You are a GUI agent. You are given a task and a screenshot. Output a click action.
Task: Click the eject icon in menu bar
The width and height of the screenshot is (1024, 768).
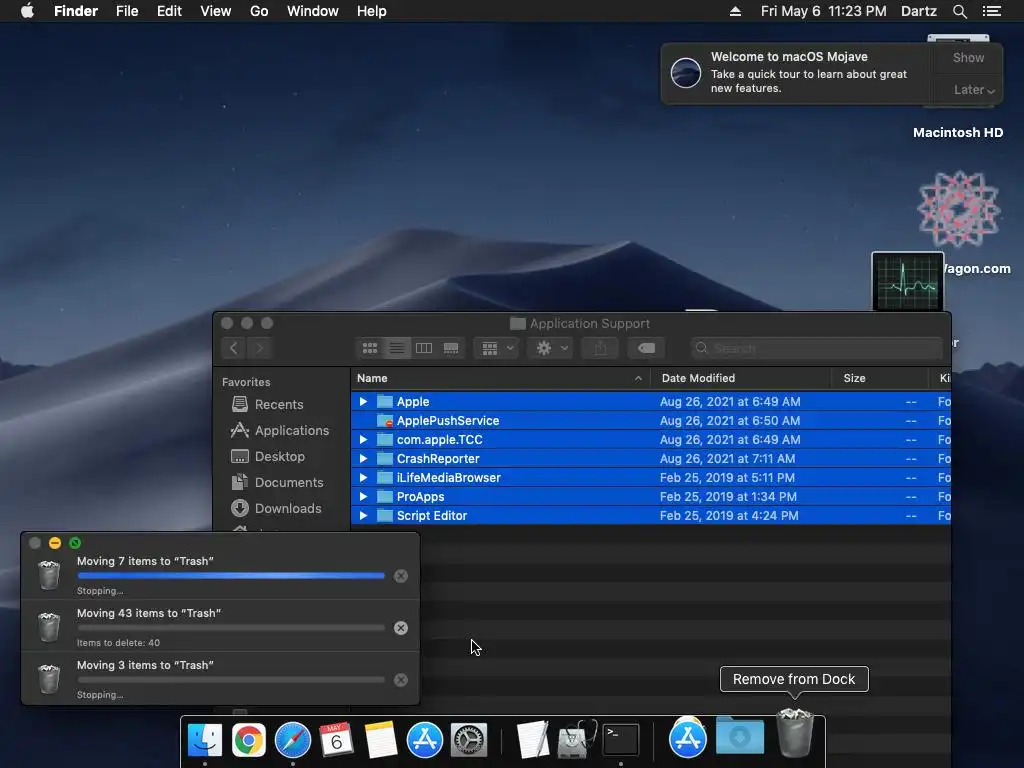click(735, 11)
